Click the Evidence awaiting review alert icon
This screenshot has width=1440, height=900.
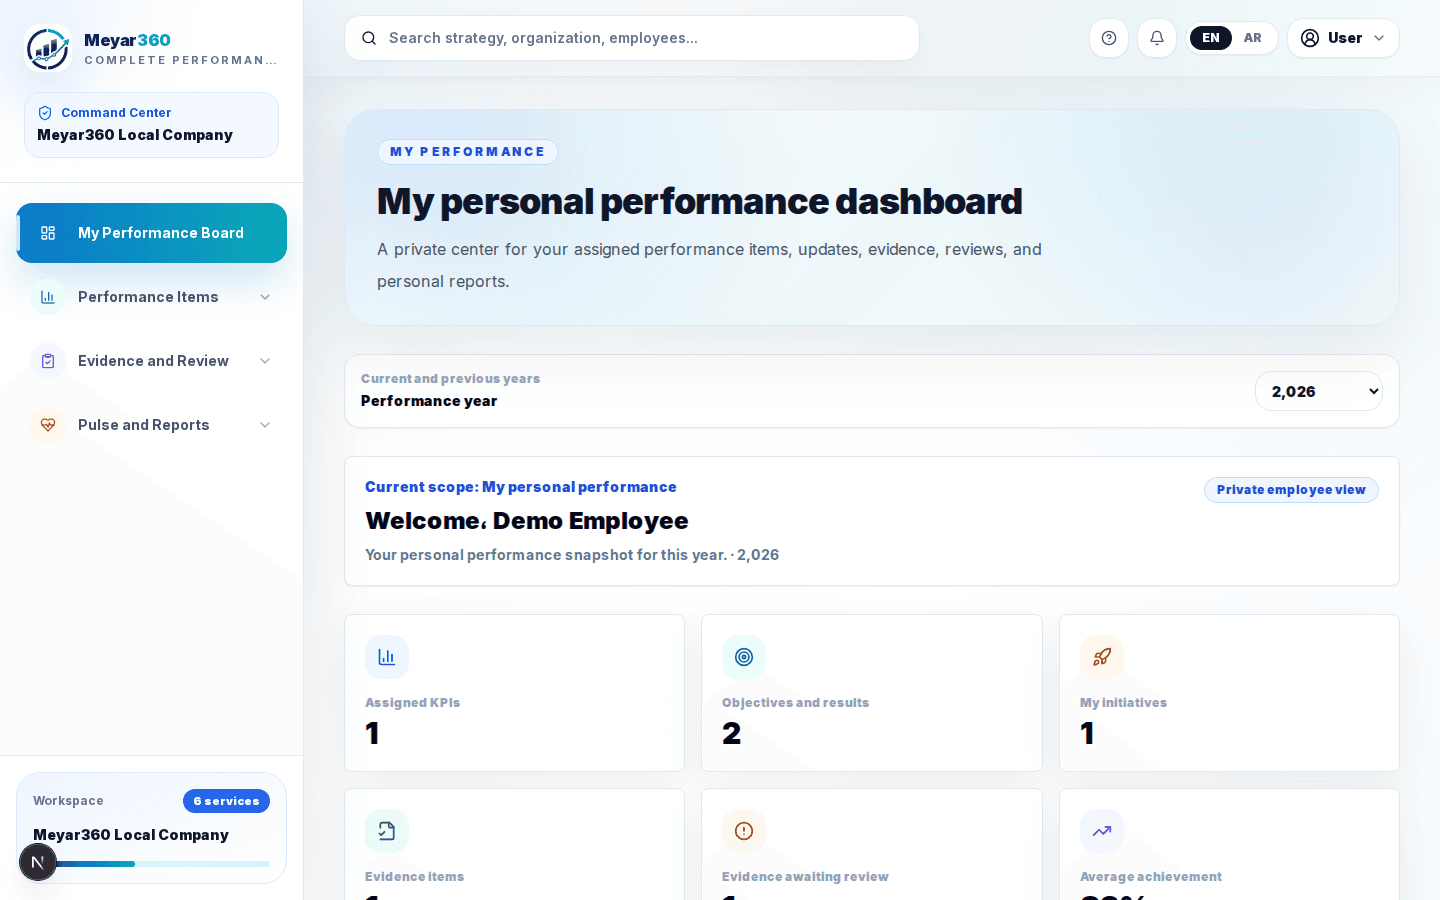point(744,831)
